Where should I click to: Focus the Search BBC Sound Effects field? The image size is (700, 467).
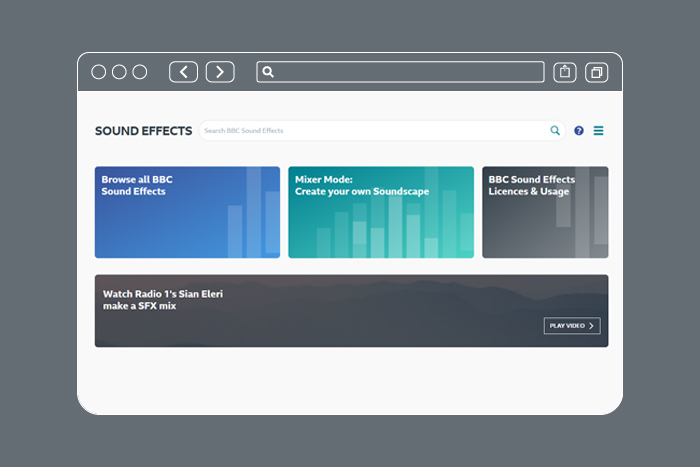pyautogui.click(x=372, y=131)
